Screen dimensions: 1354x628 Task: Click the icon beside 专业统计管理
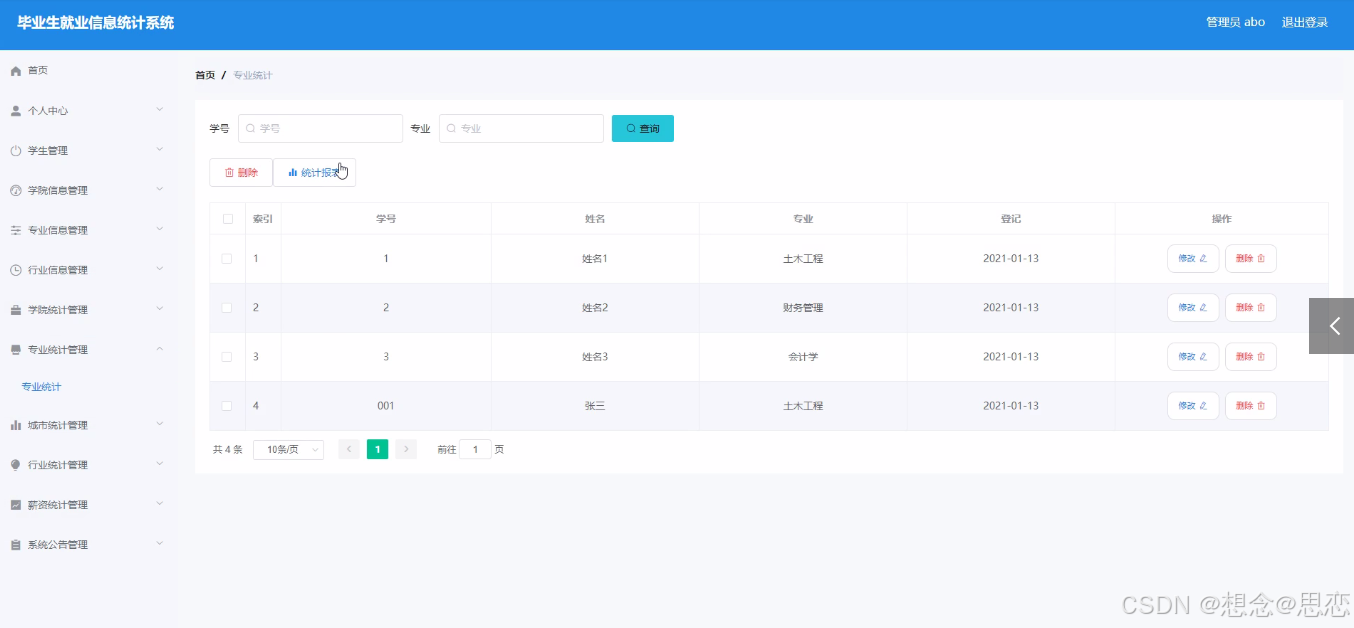(x=16, y=350)
